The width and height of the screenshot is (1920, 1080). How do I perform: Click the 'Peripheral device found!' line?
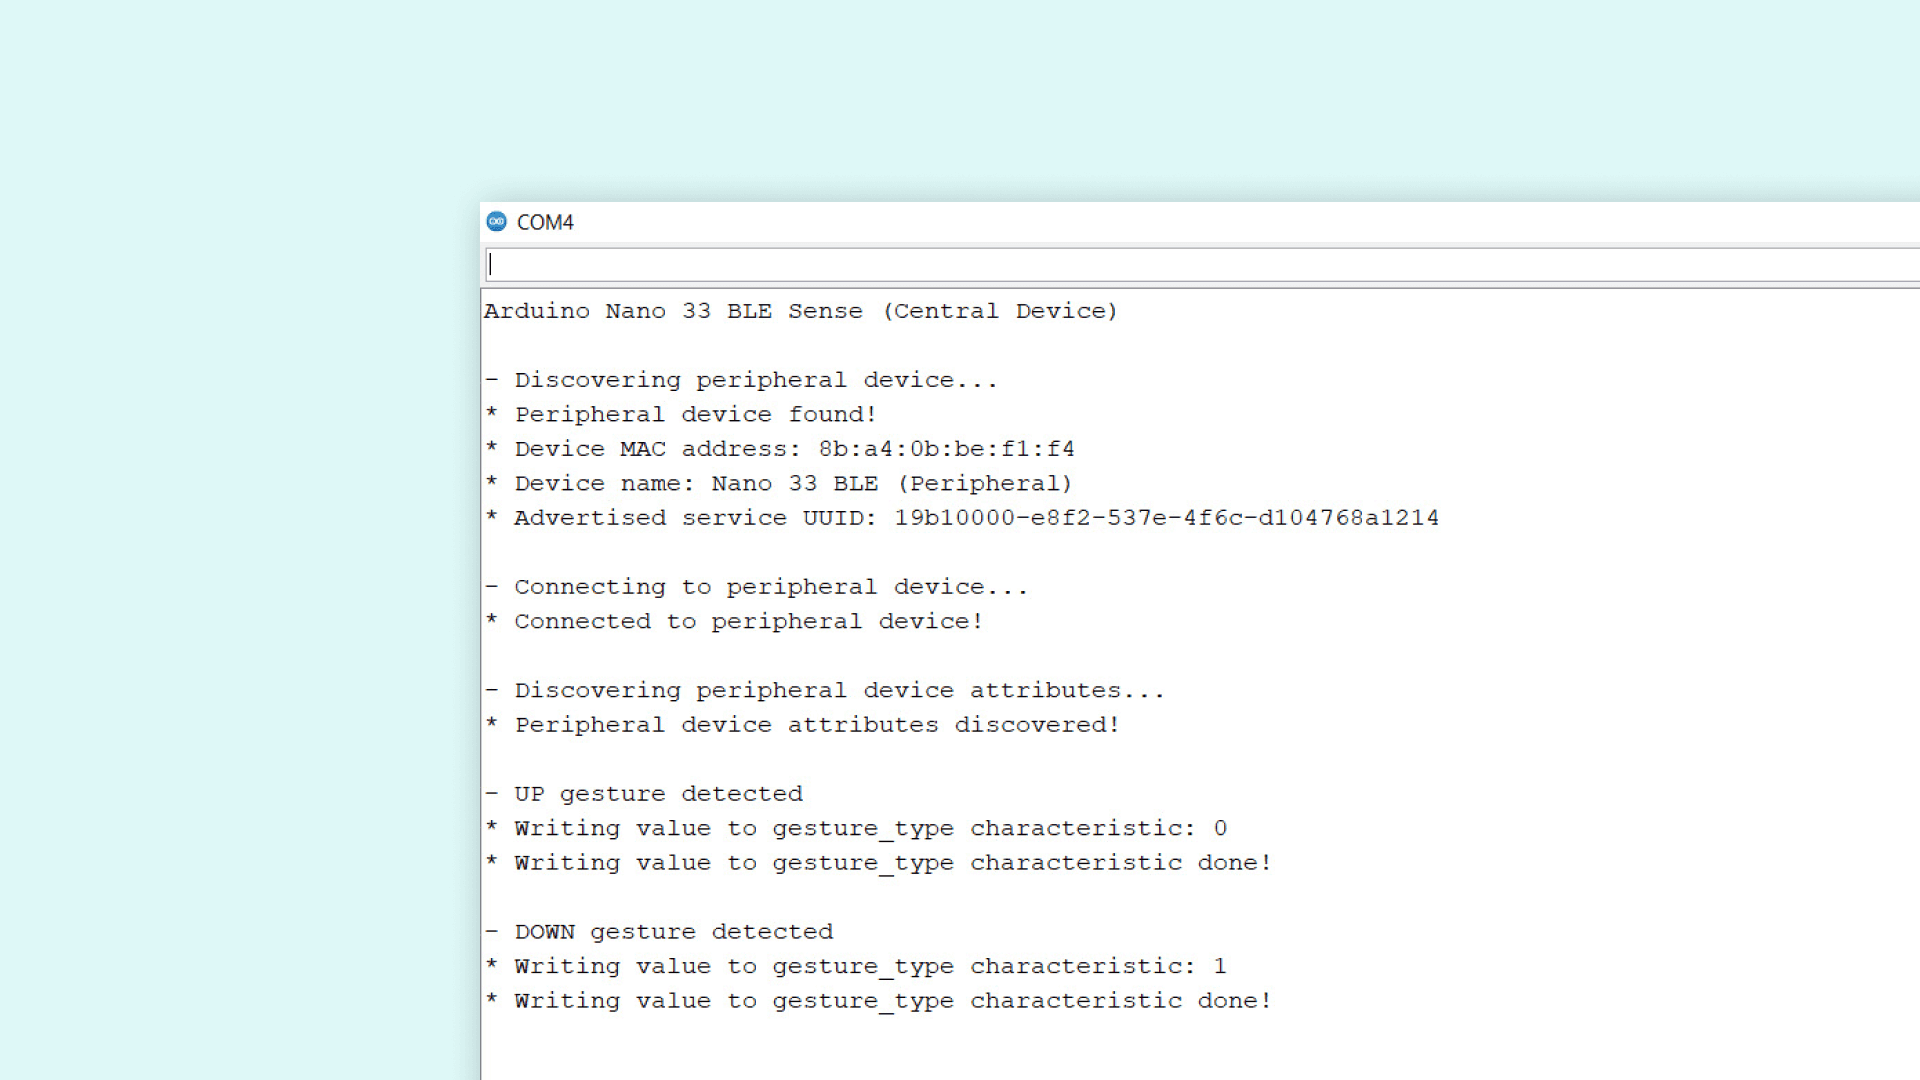point(695,414)
